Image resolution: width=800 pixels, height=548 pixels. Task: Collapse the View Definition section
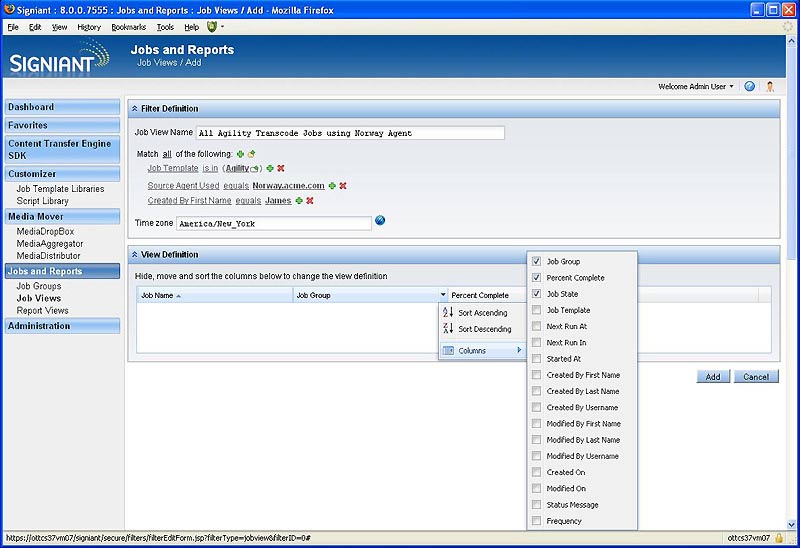tap(134, 254)
